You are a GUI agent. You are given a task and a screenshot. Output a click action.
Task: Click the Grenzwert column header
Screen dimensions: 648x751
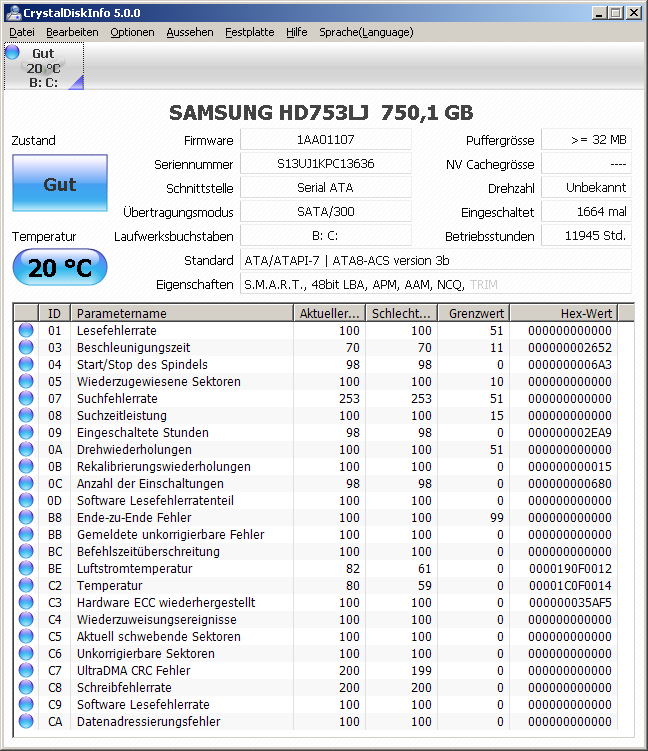(x=474, y=313)
